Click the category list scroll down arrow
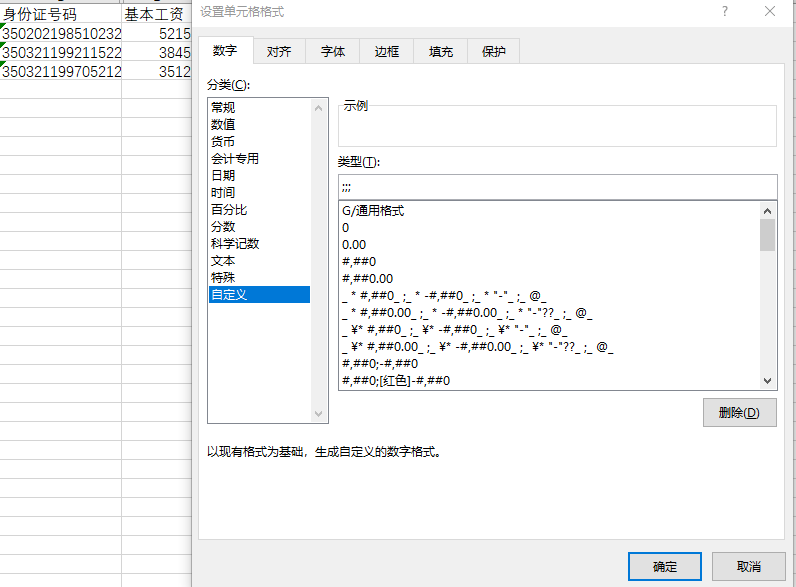This screenshot has width=796, height=587. pyautogui.click(x=318, y=414)
